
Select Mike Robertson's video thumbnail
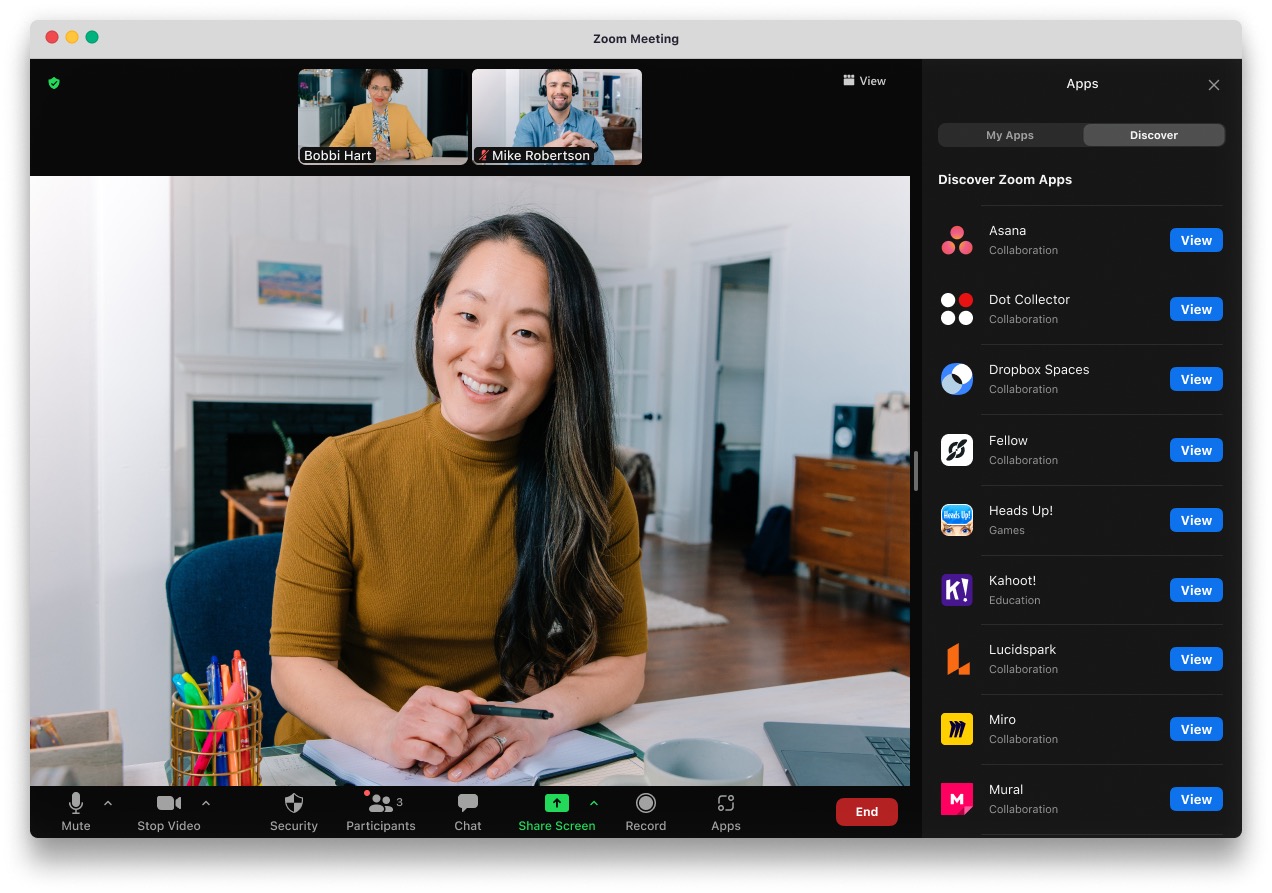557,117
